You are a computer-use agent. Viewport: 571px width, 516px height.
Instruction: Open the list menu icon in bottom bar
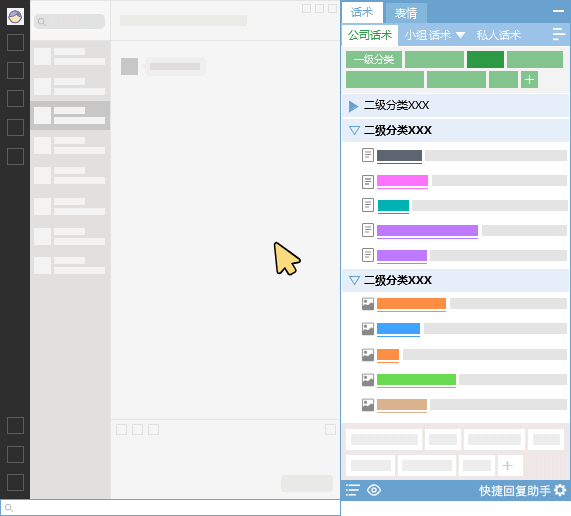353,490
